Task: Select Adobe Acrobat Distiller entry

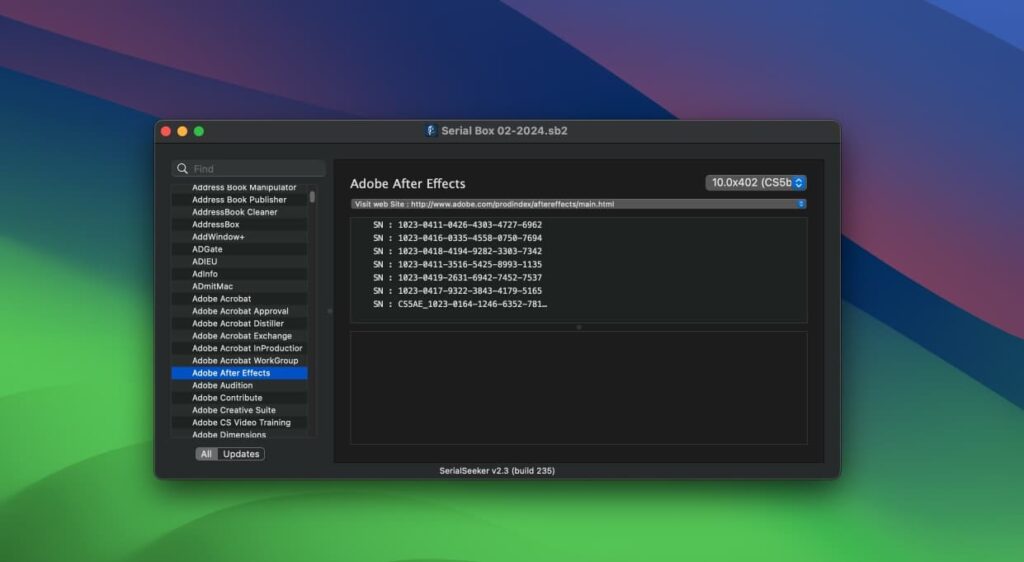Action: [x=239, y=324]
